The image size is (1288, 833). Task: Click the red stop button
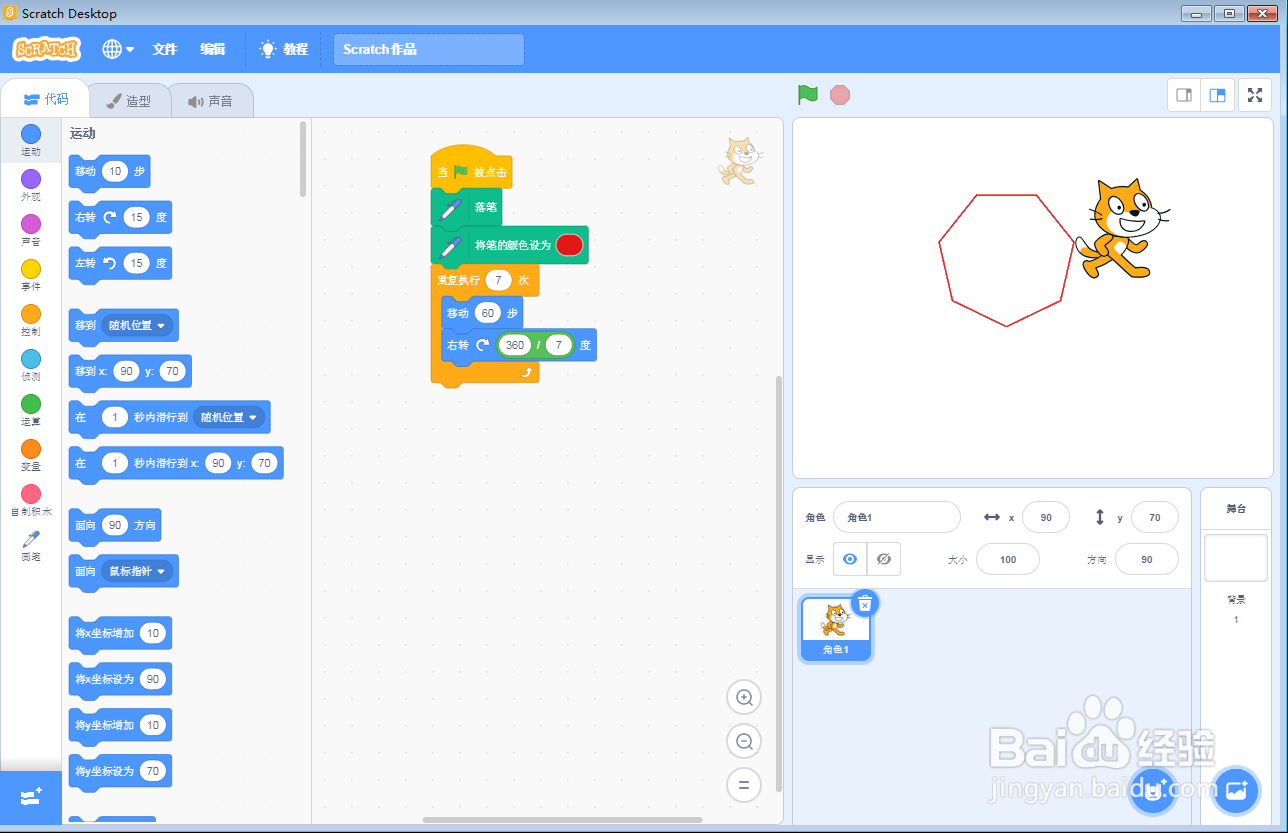point(840,95)
